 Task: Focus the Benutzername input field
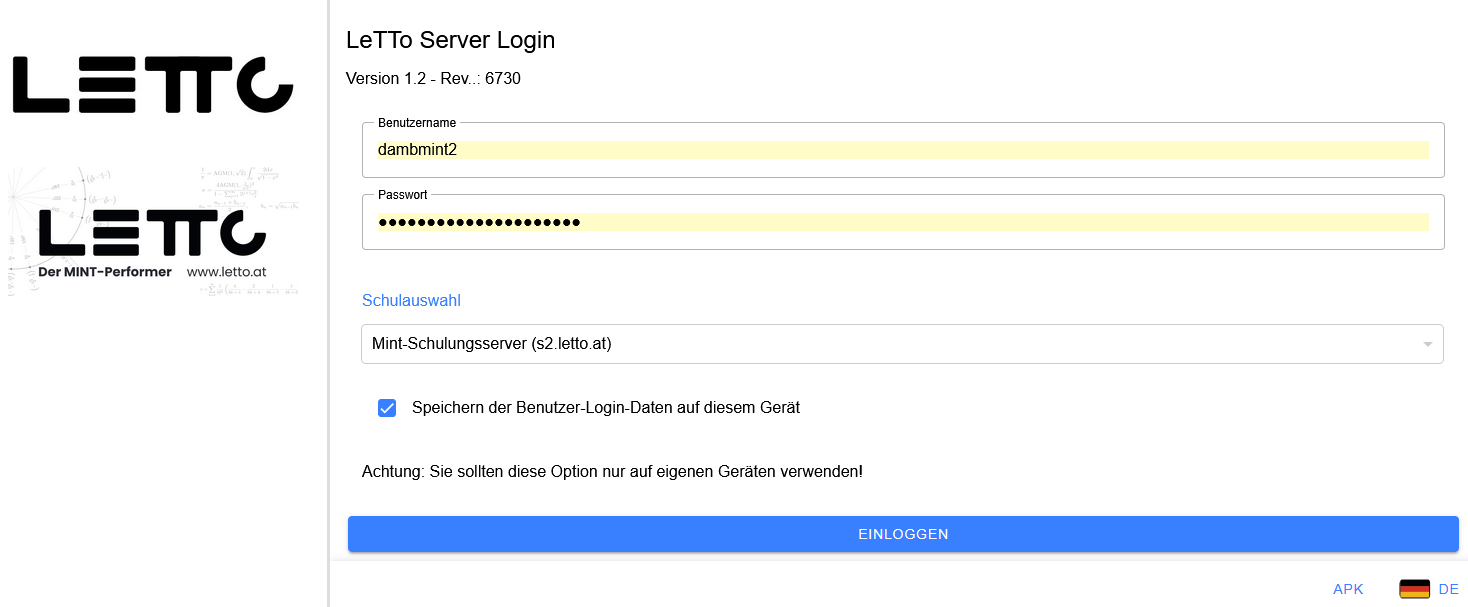(x=900, y=150)
